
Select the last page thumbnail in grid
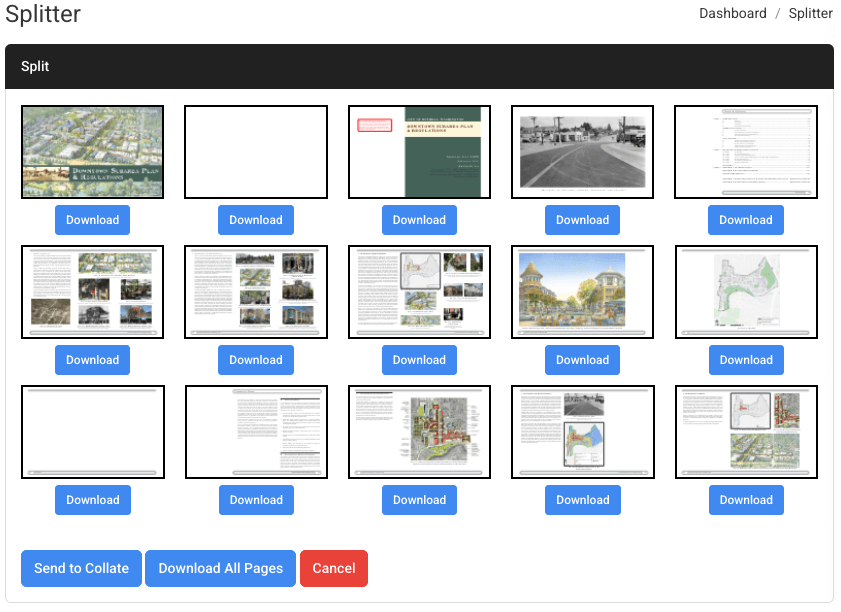pyautogui.click(x=746, y=432)
